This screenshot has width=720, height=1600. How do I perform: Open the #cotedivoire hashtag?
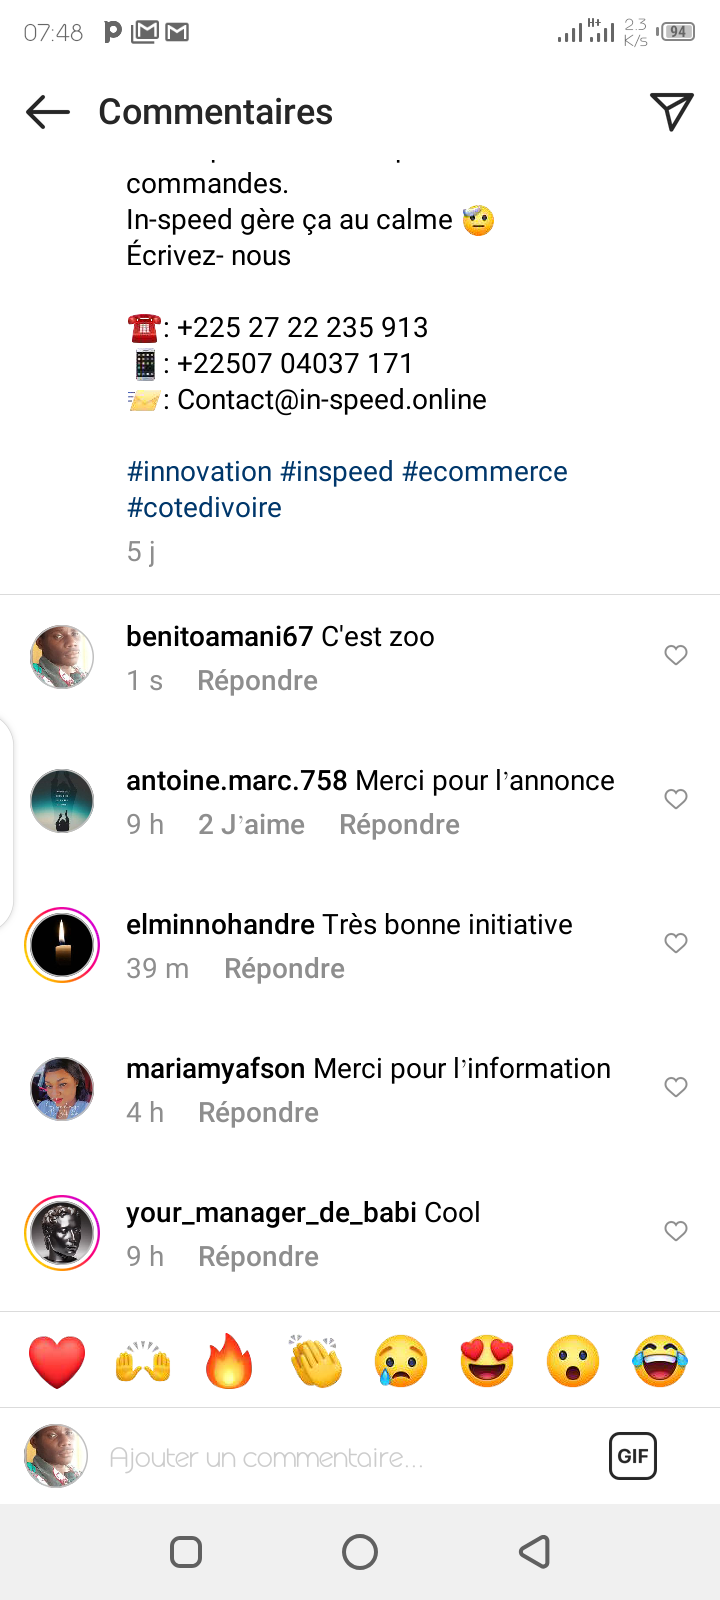coord(204,508)
